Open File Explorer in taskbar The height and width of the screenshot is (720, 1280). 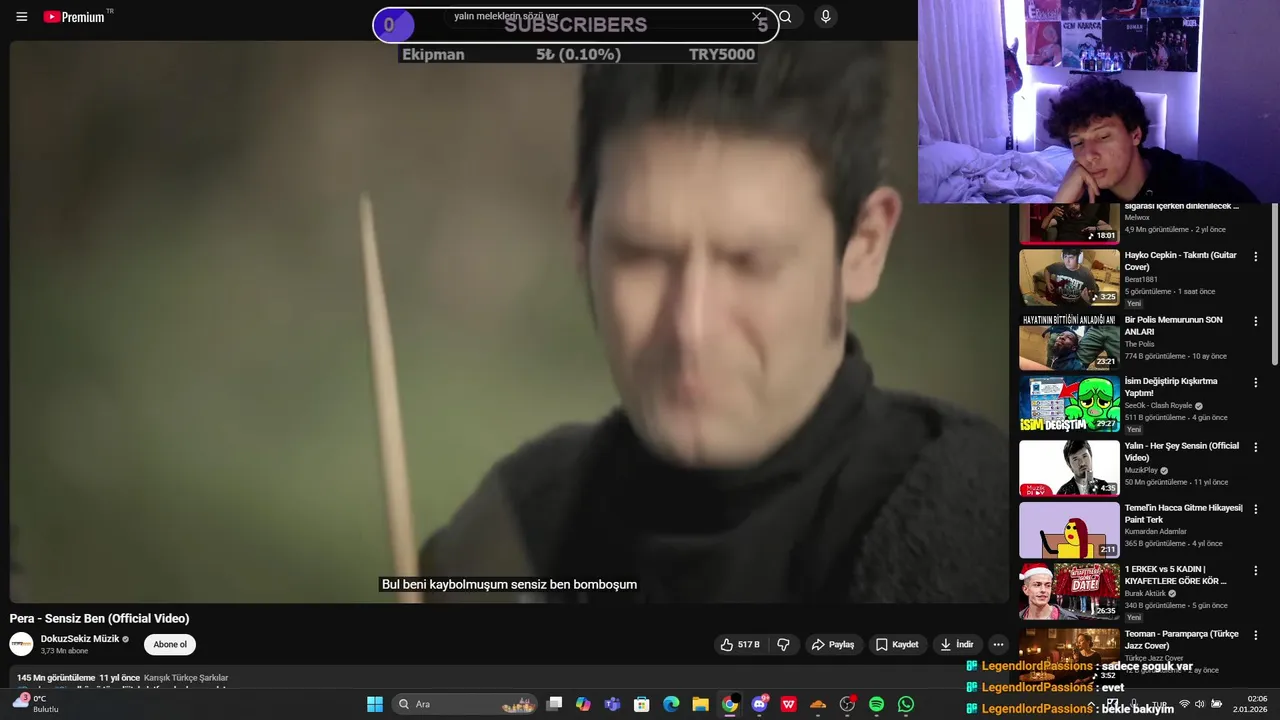tap(700, 704)
